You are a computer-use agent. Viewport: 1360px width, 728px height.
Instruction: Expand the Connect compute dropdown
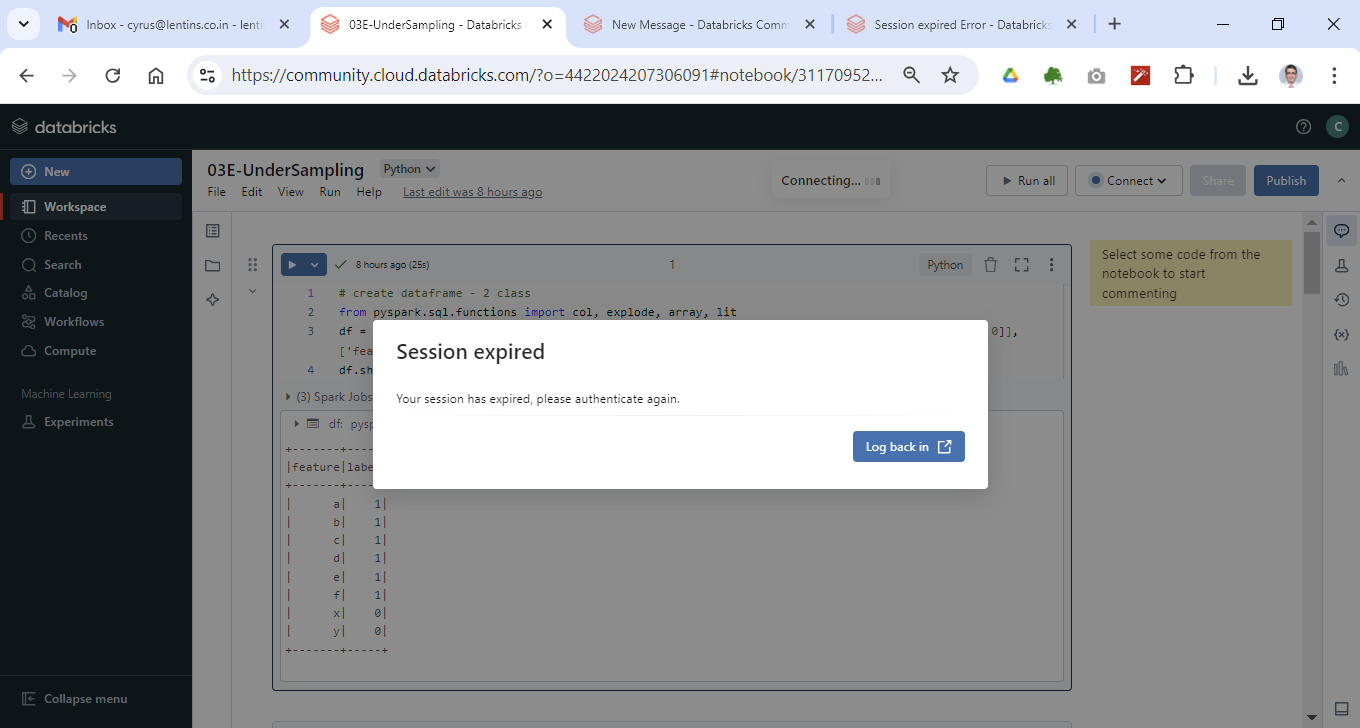[x=1129, y=181]
